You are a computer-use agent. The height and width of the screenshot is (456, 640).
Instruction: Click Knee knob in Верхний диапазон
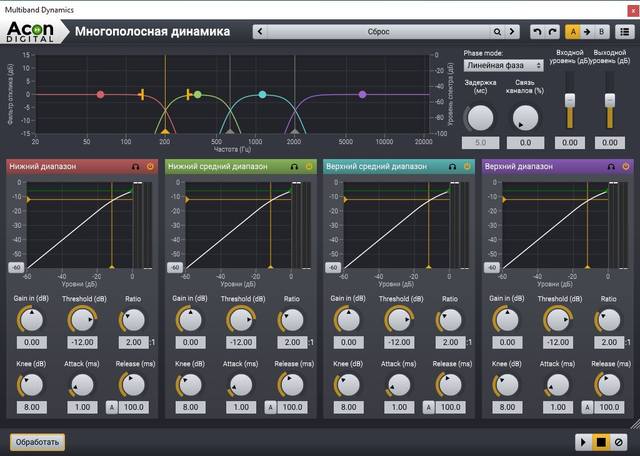click(507, 385)
